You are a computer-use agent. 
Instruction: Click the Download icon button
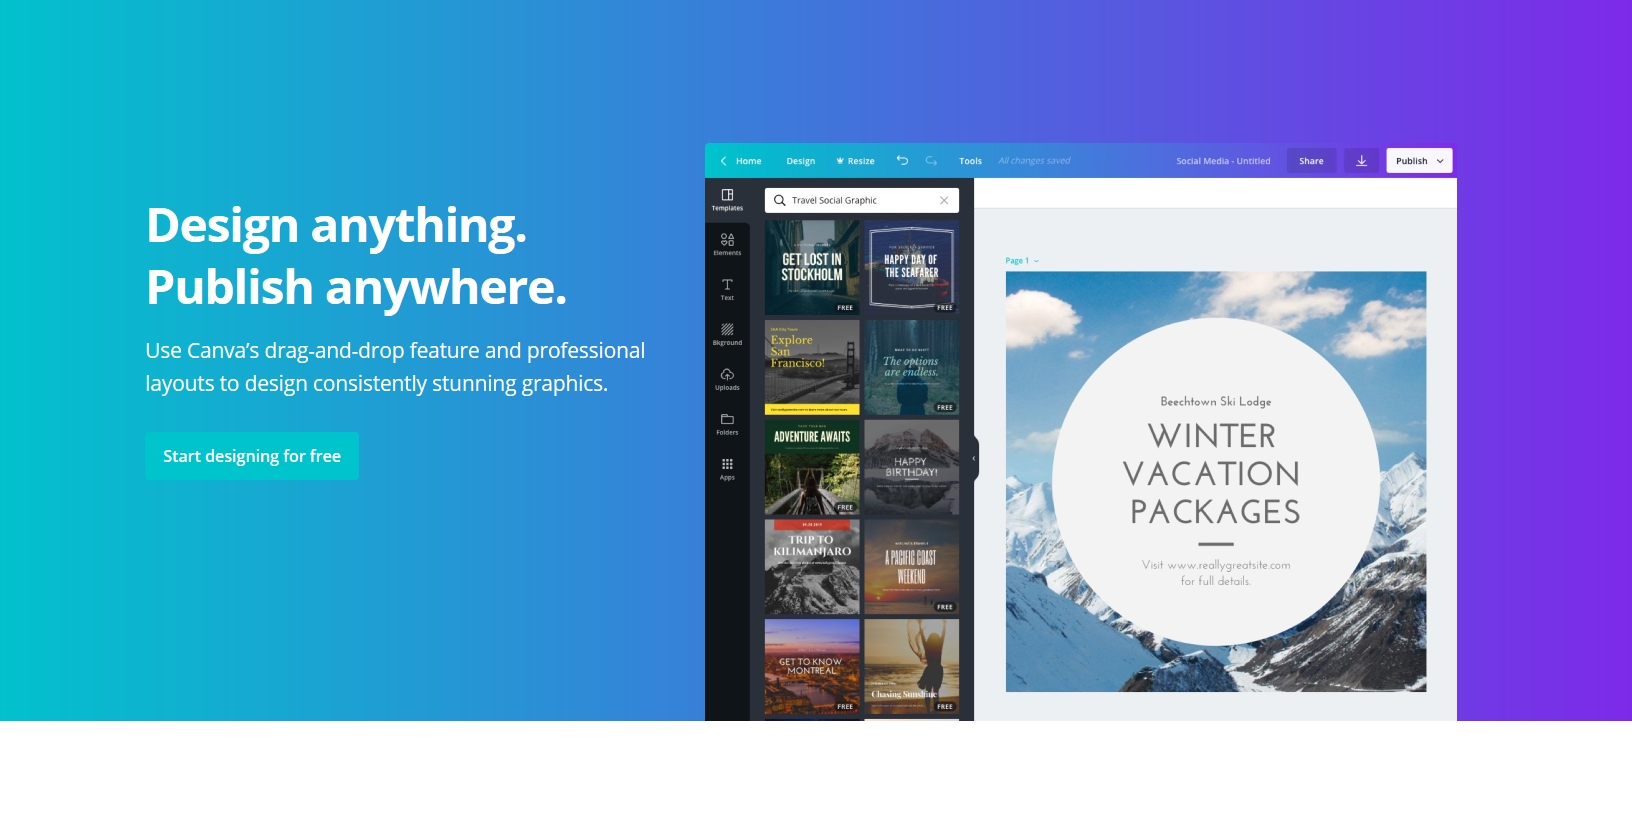pyautogui.click(x=1361, y=161)
